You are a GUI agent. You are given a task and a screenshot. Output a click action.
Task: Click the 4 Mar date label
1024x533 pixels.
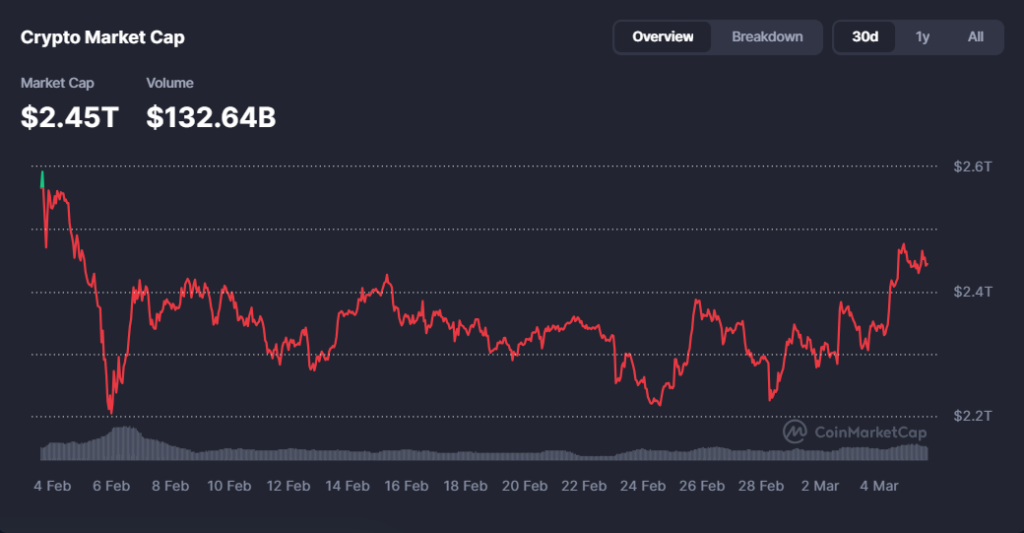click(878, 487)
